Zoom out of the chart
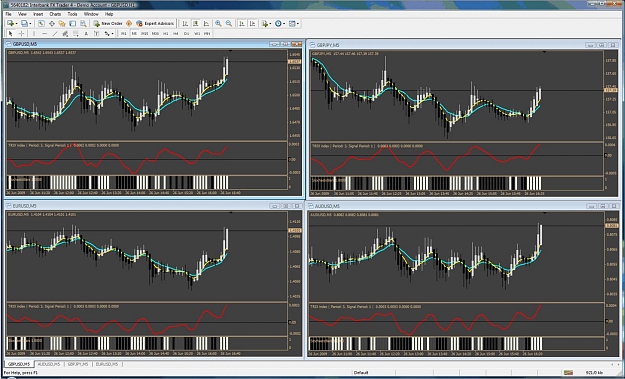Screen dimensions: 625x379 click(229, 24)
